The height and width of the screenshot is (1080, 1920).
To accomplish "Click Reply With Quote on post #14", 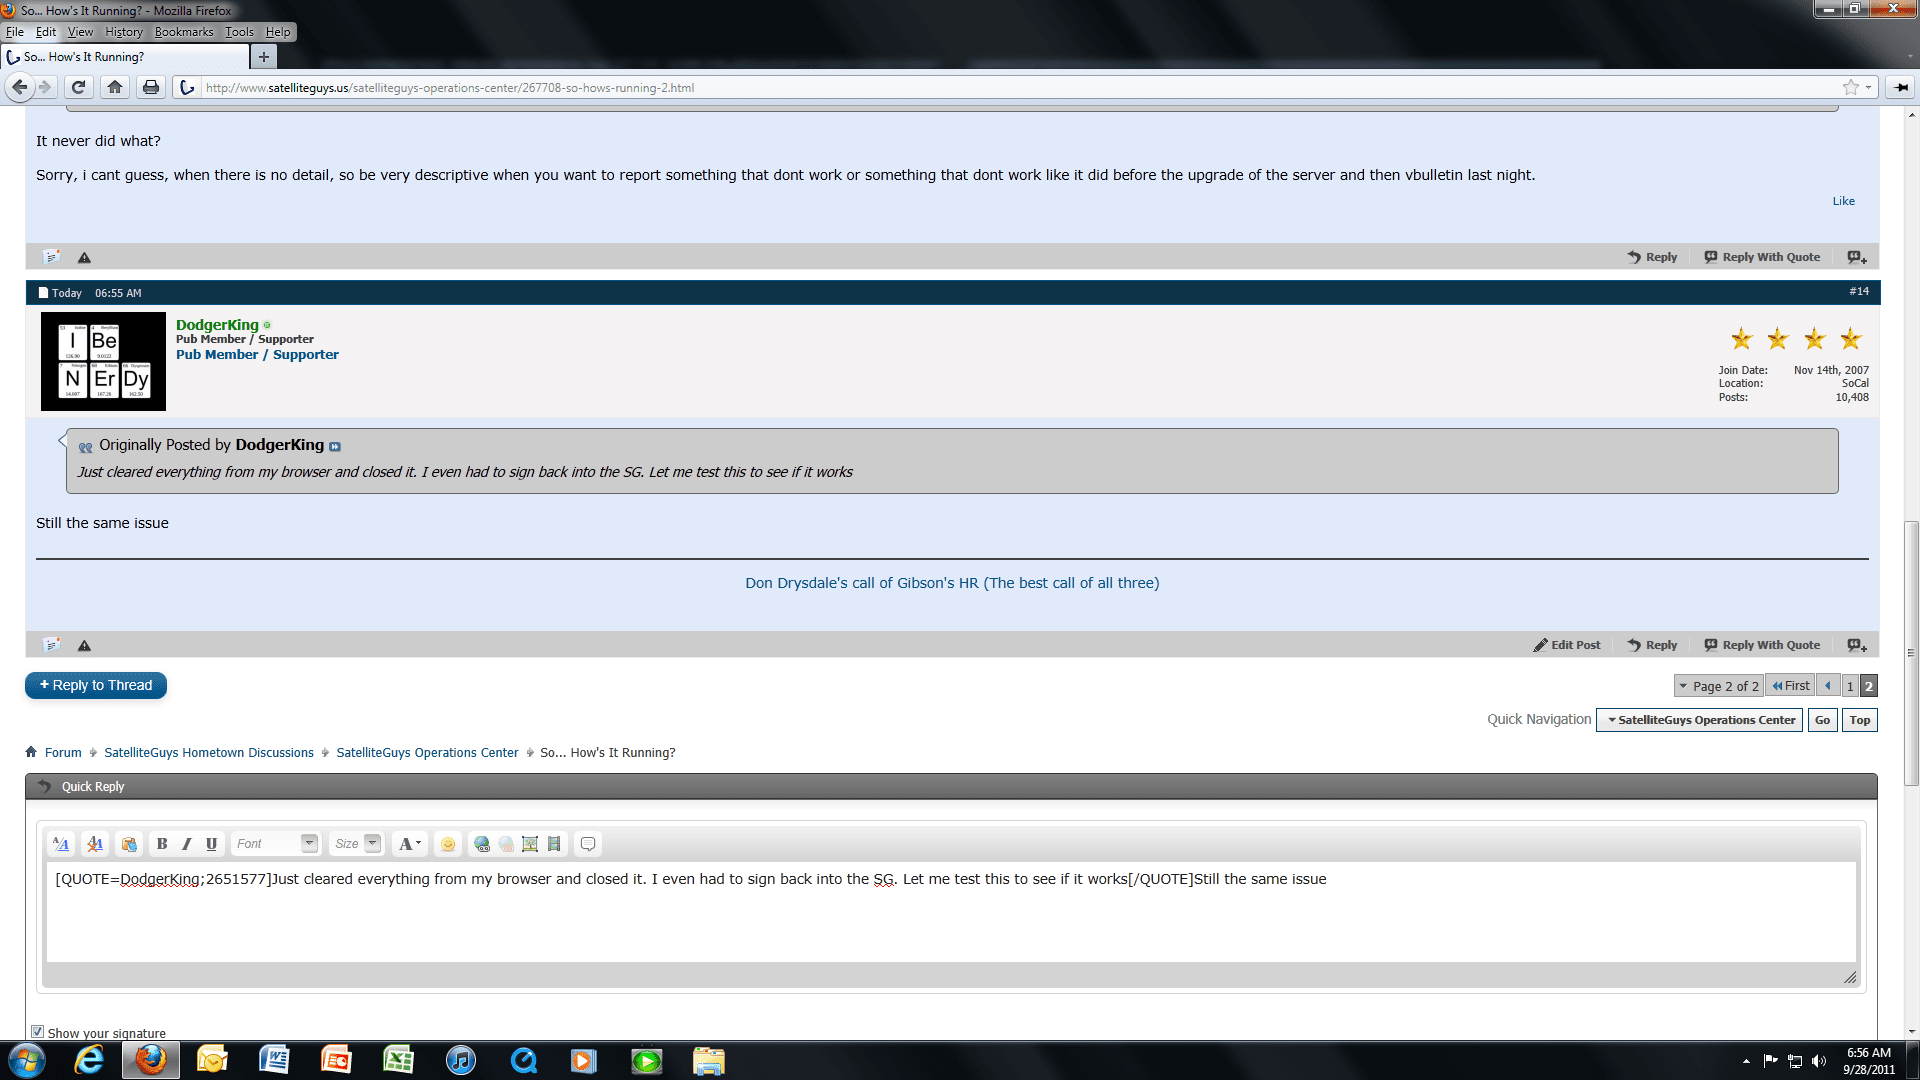I will click(1762, 645).
